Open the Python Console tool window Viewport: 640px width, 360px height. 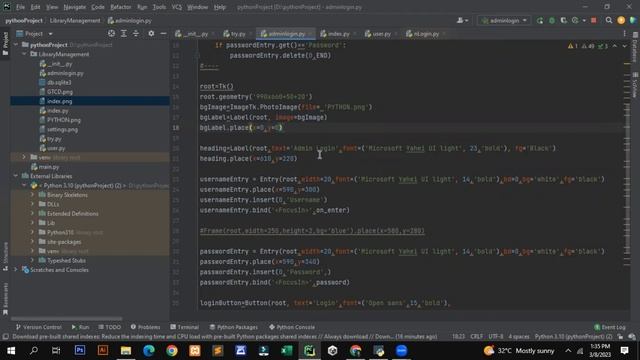pyautogui.click(x=292, y=327)
